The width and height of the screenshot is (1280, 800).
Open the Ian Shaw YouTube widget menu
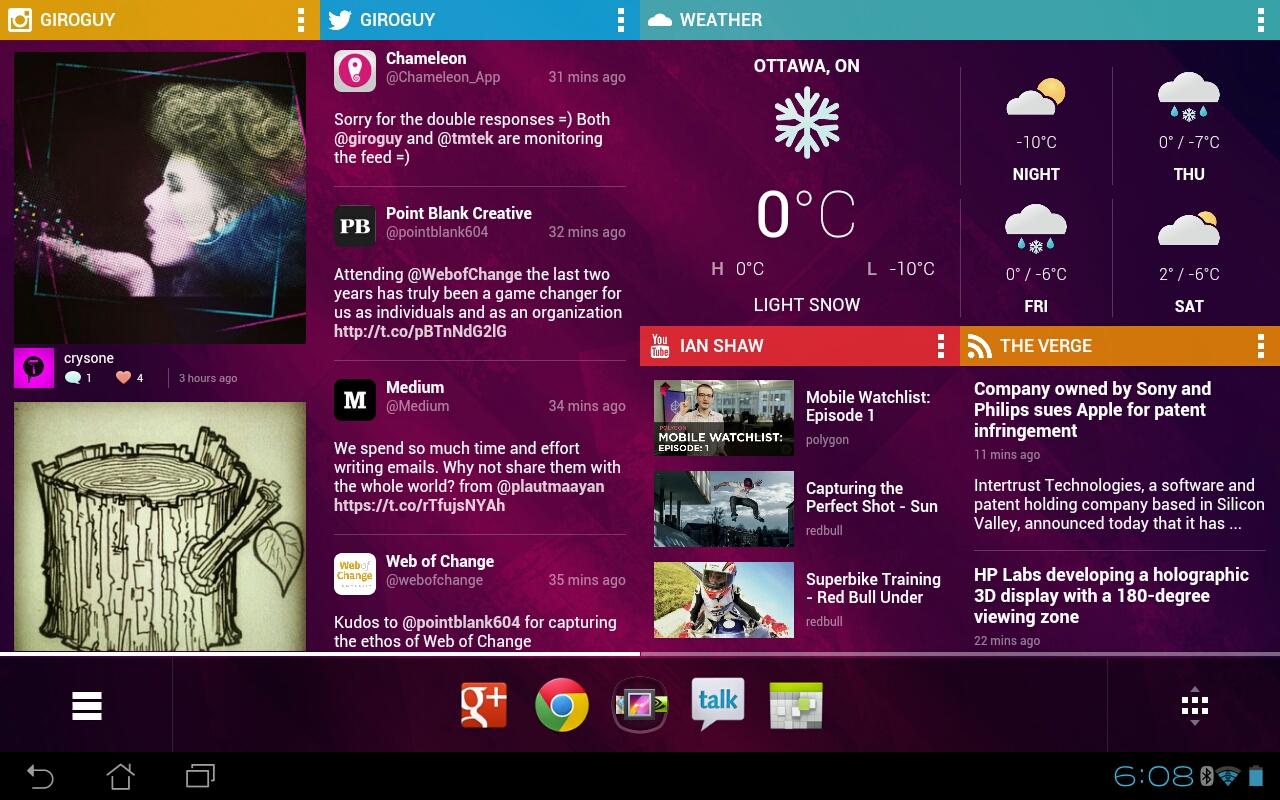point(940,346)
